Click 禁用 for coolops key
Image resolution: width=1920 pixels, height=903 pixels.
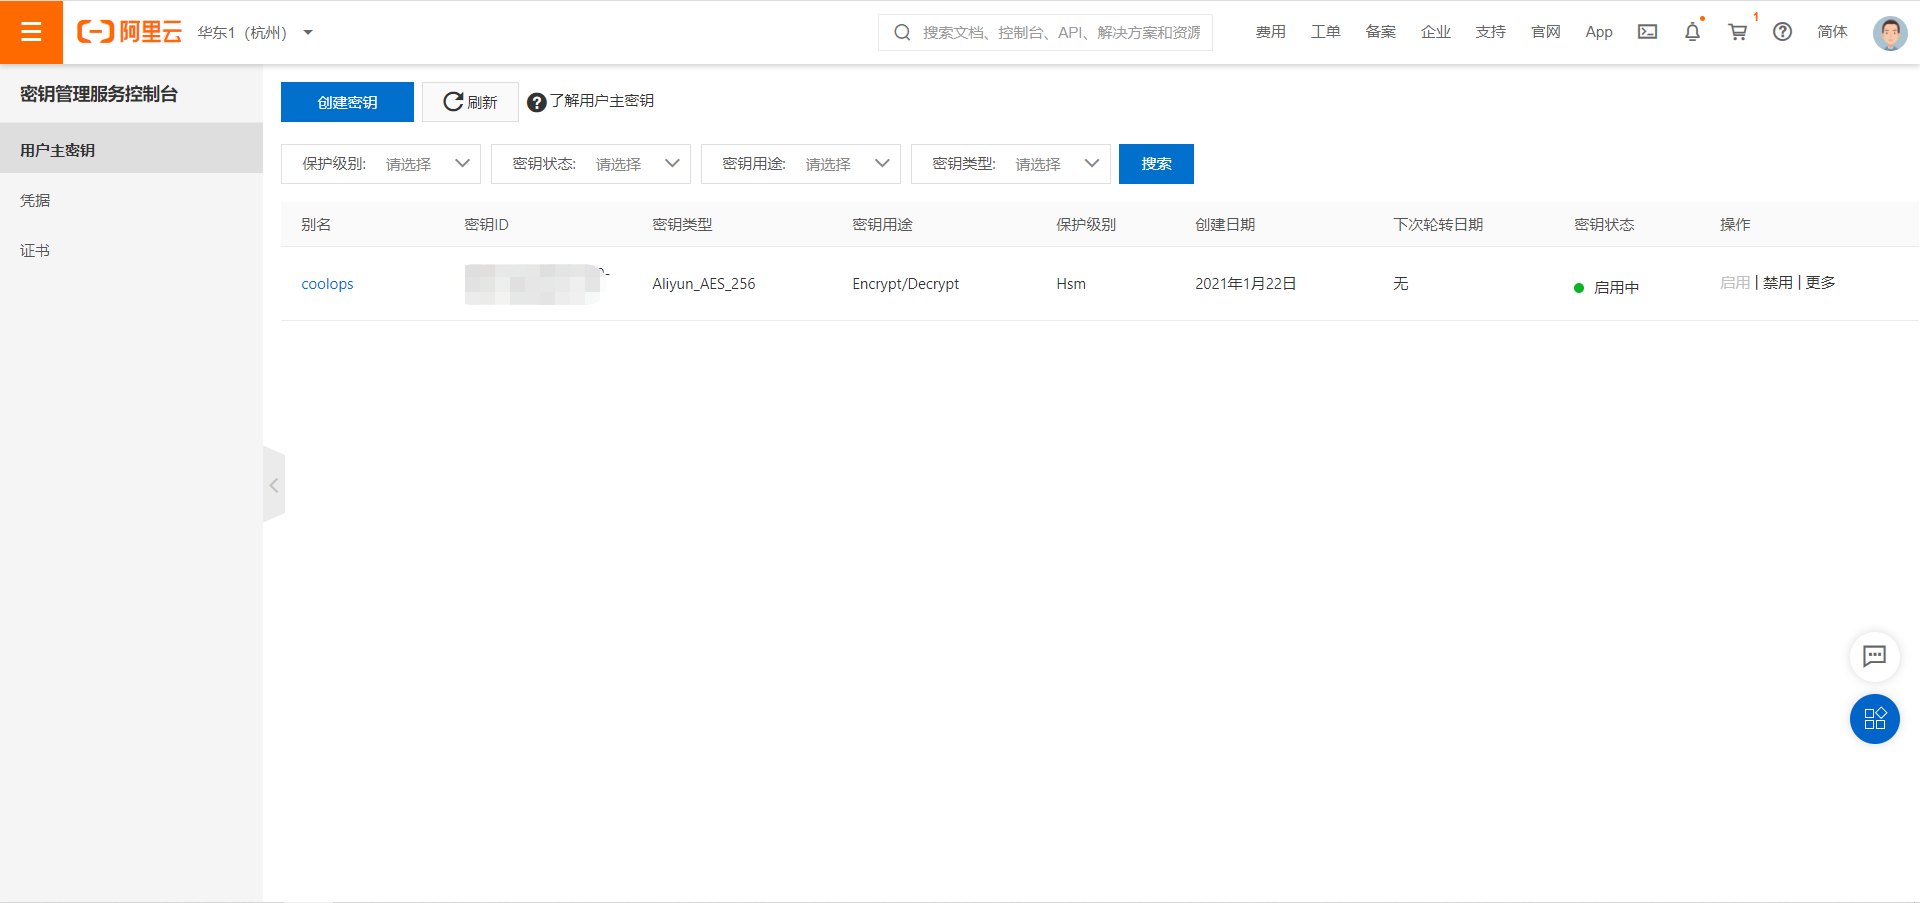coord(1777,283)
